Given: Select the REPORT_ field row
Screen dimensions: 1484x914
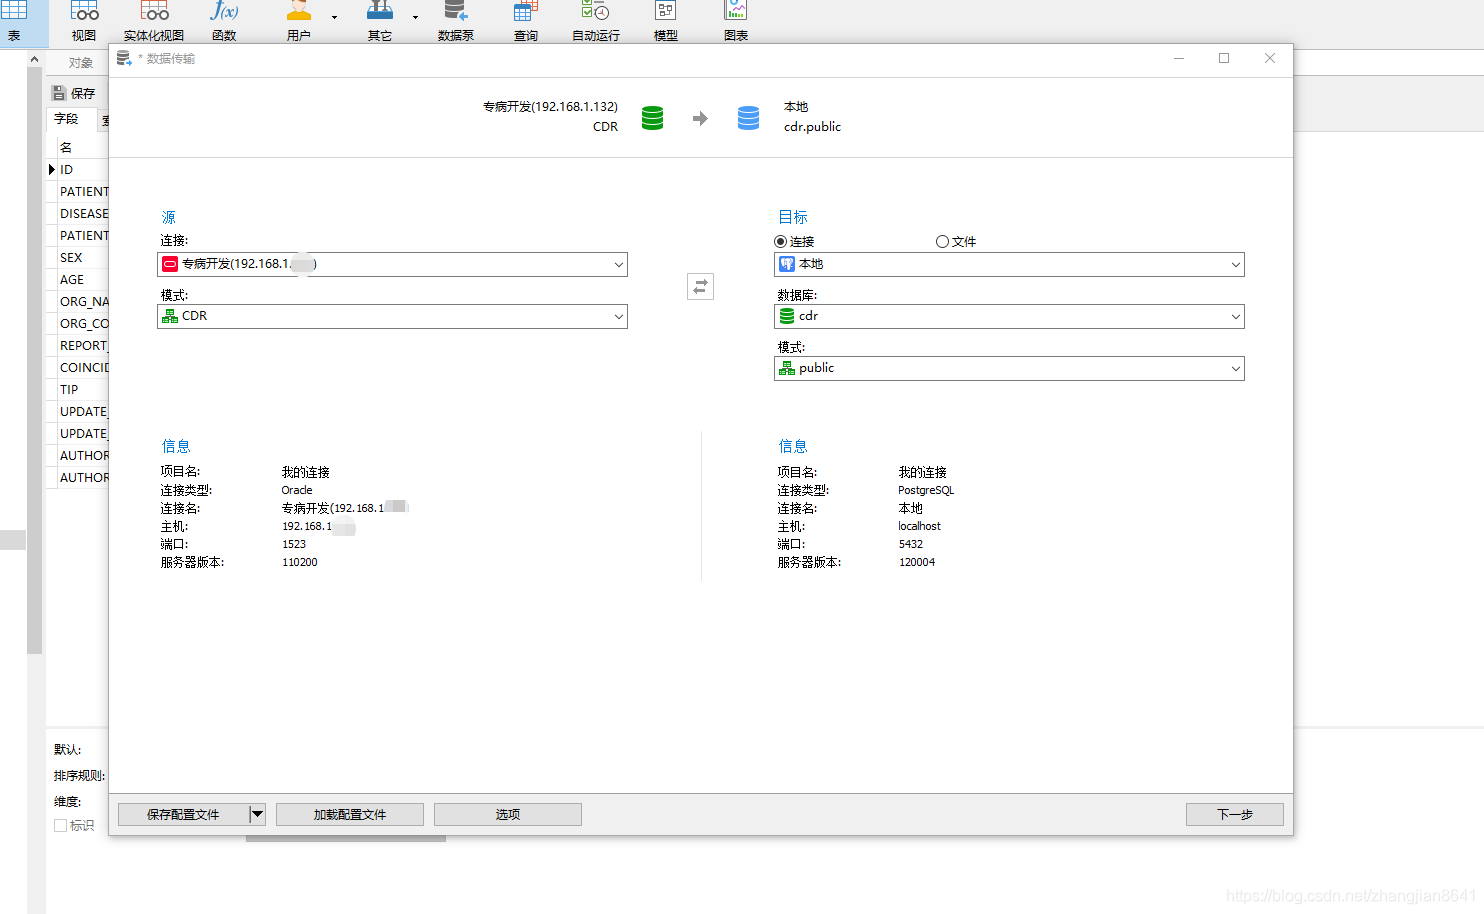Looking at the screenshot, I should coord(78,346).
